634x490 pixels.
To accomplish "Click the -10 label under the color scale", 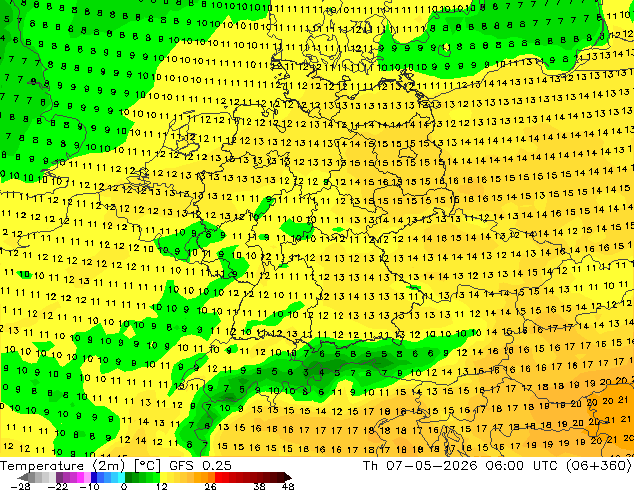I will tap(89, 486).
